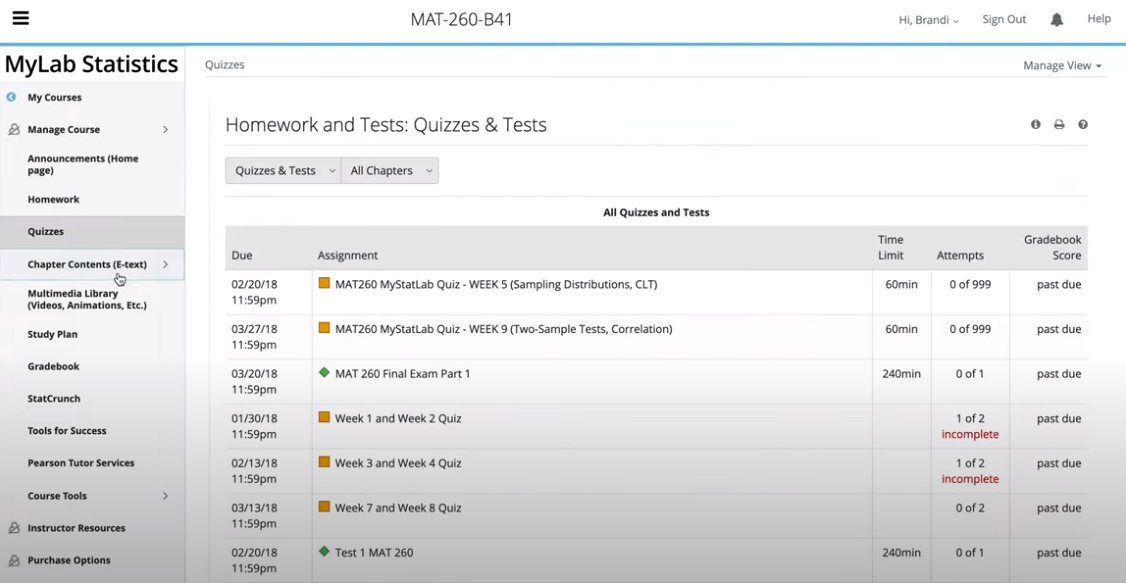Screen dimensions: 1126x583
Task: Select Homework in the sidebar
Action: pos(54,200)
